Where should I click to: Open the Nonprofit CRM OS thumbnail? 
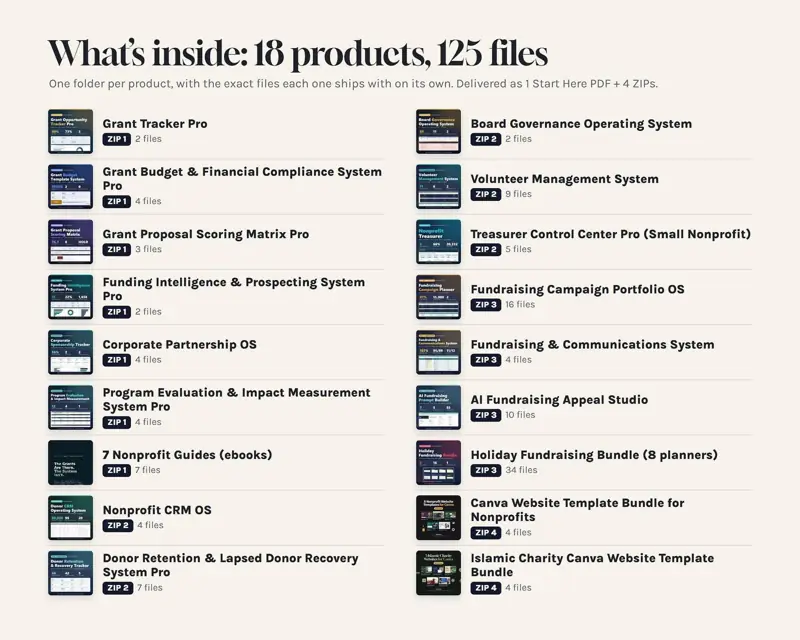70,518
